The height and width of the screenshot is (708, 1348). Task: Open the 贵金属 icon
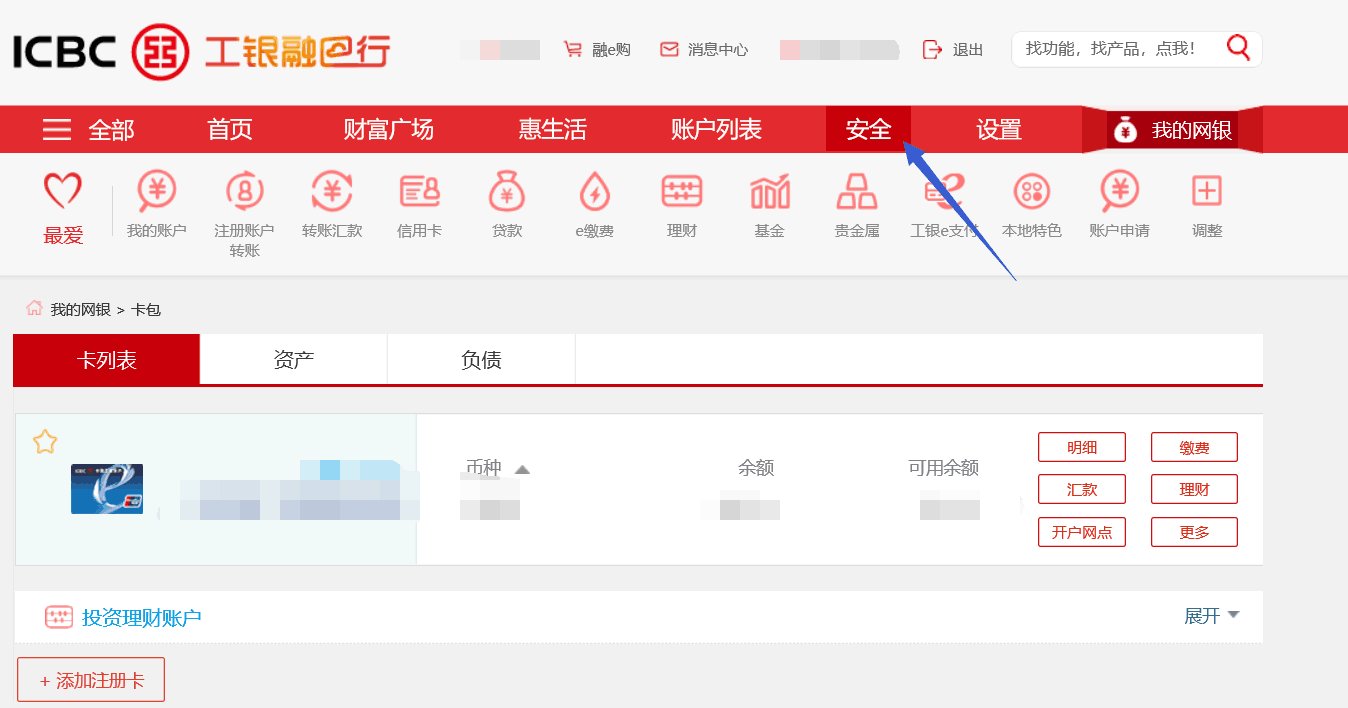click(x=856, y=205)
